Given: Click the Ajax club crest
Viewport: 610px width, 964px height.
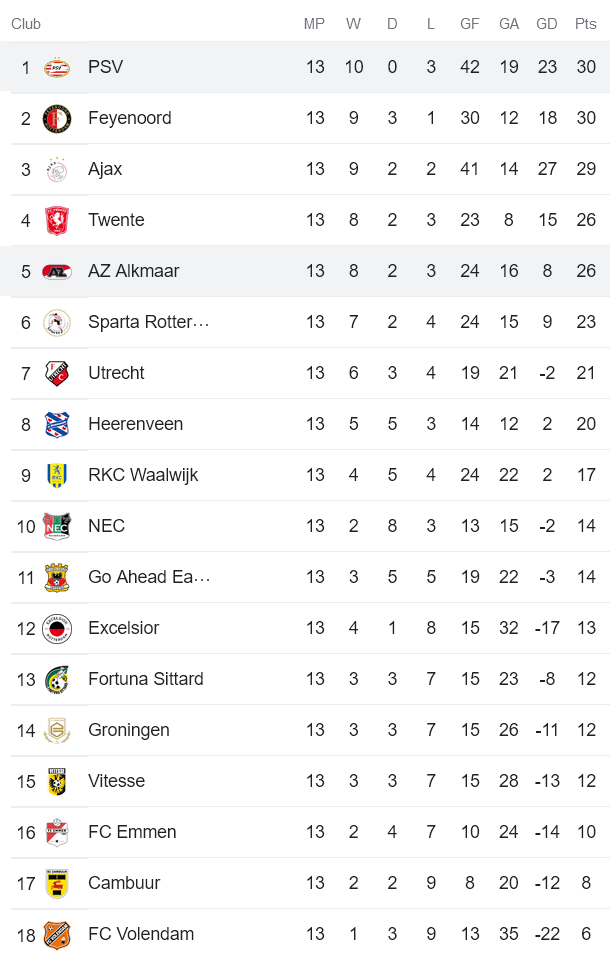Looking at the screenshot, I should pos(57,170).
